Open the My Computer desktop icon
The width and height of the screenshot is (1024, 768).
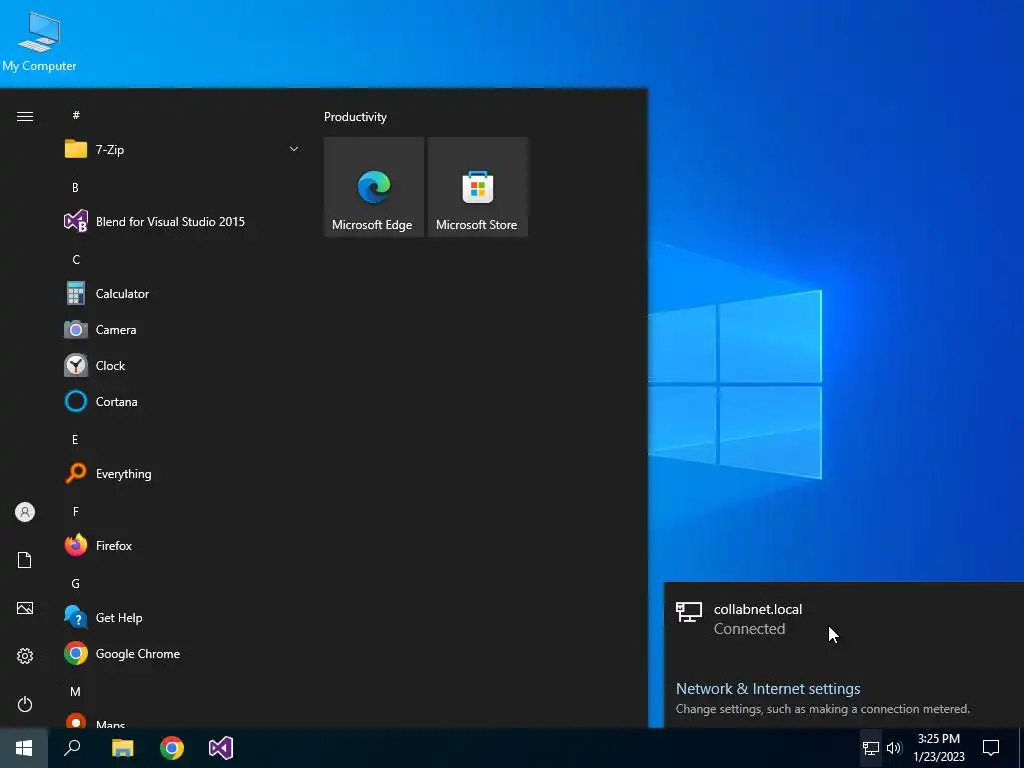pyautogui.click(x=39, y=41)
